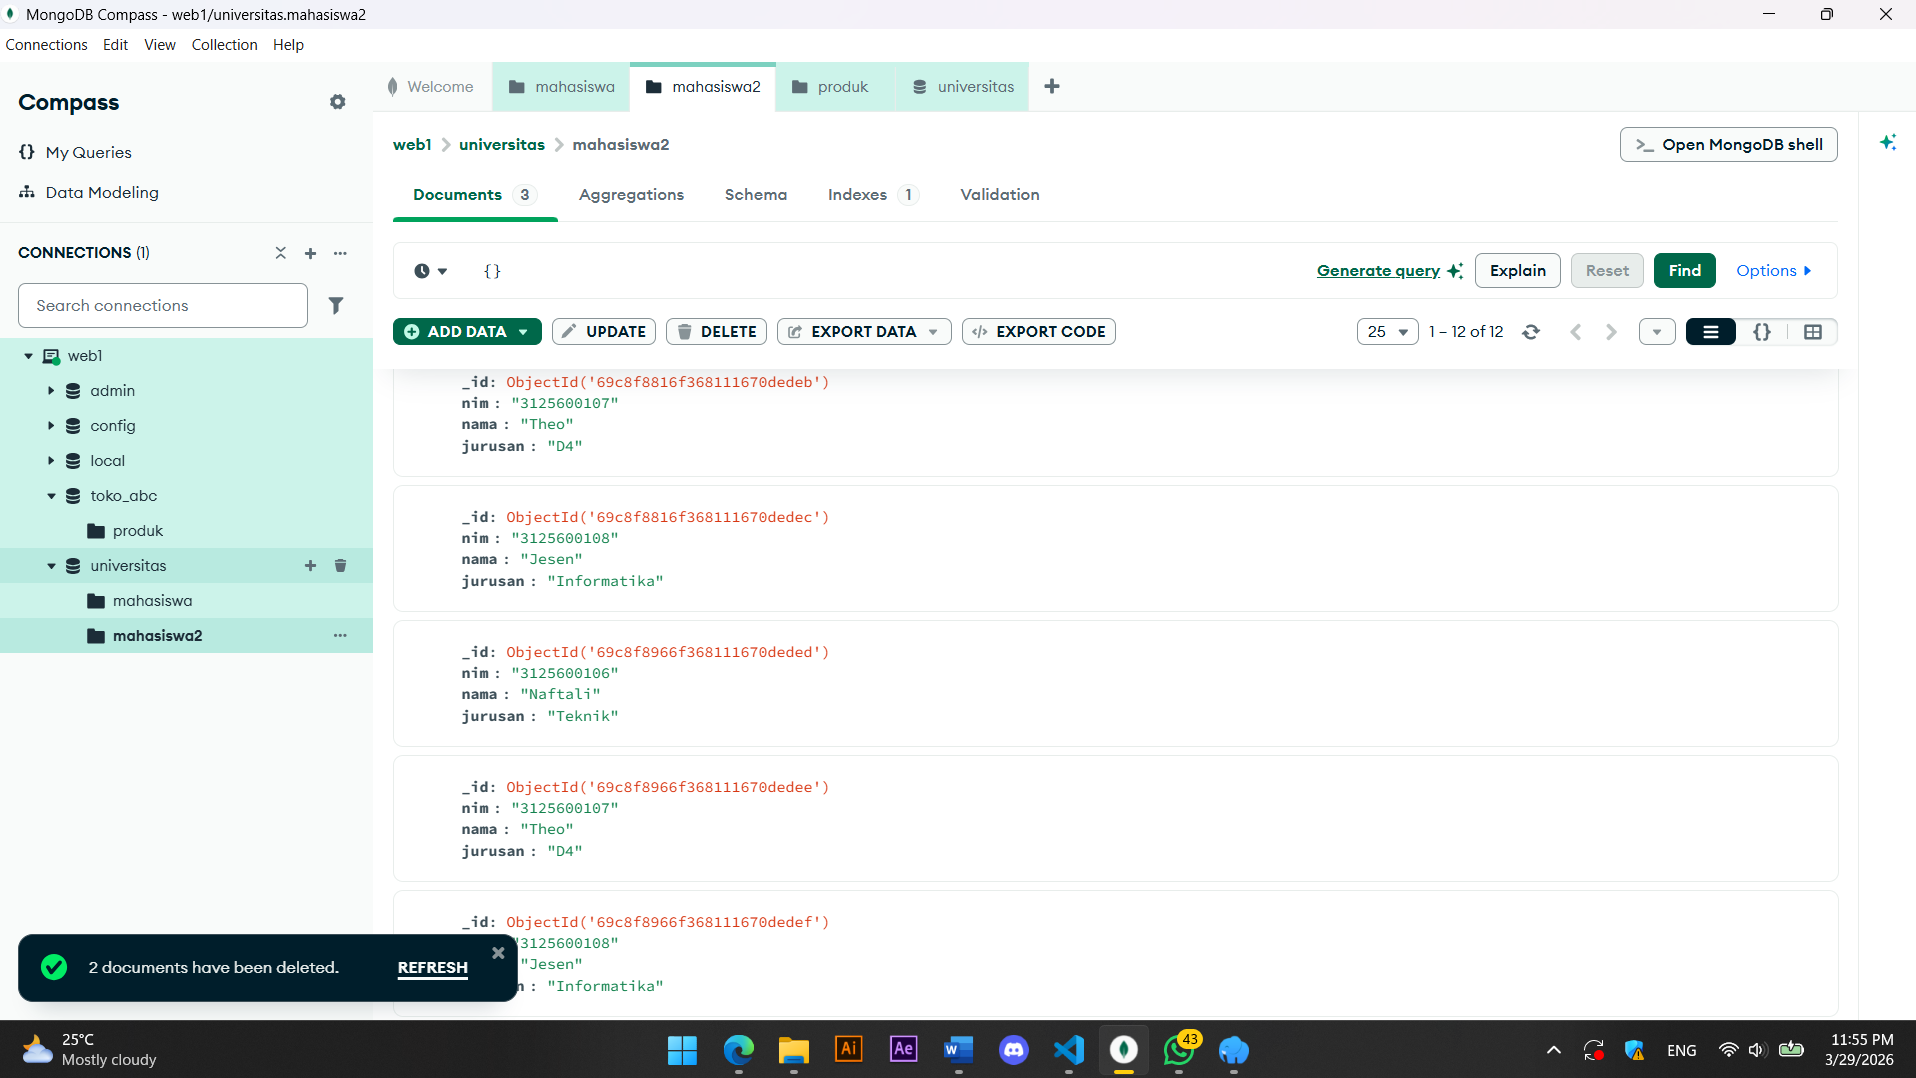
Task: Open a new tab with plus icon
Action: pos(1052,87)
